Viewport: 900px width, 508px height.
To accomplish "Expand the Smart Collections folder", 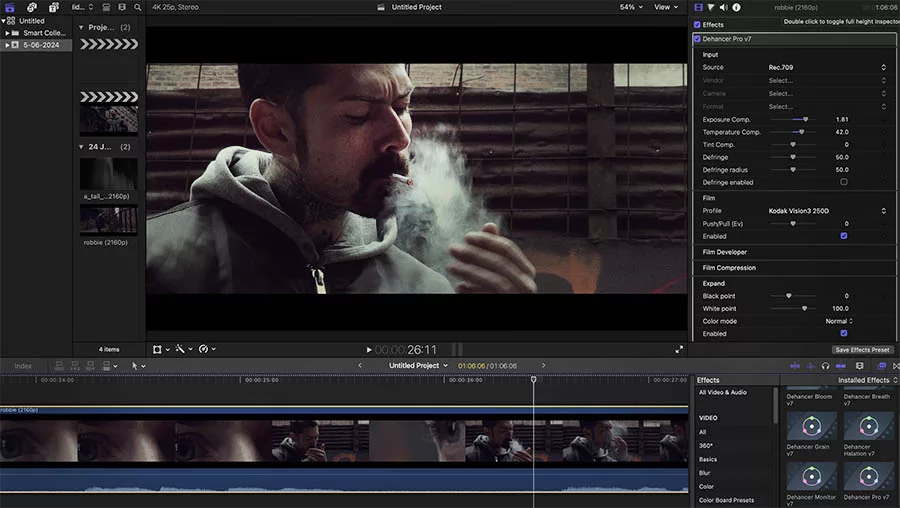I will click(7, 32).
